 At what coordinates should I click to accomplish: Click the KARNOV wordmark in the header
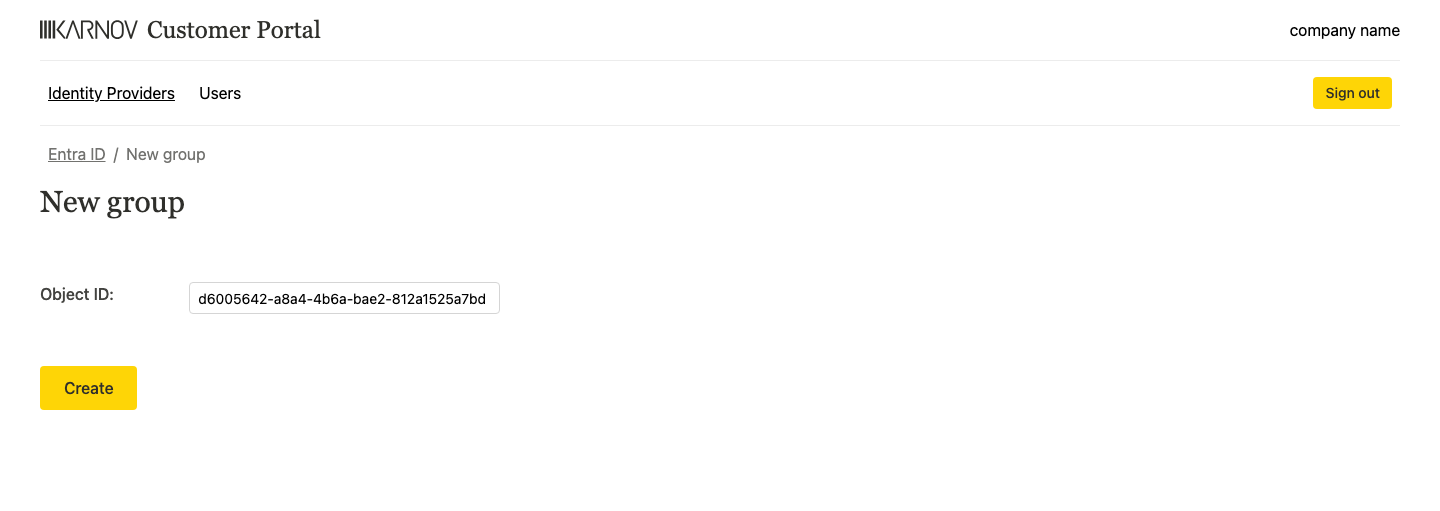click(x=96, y=30)
